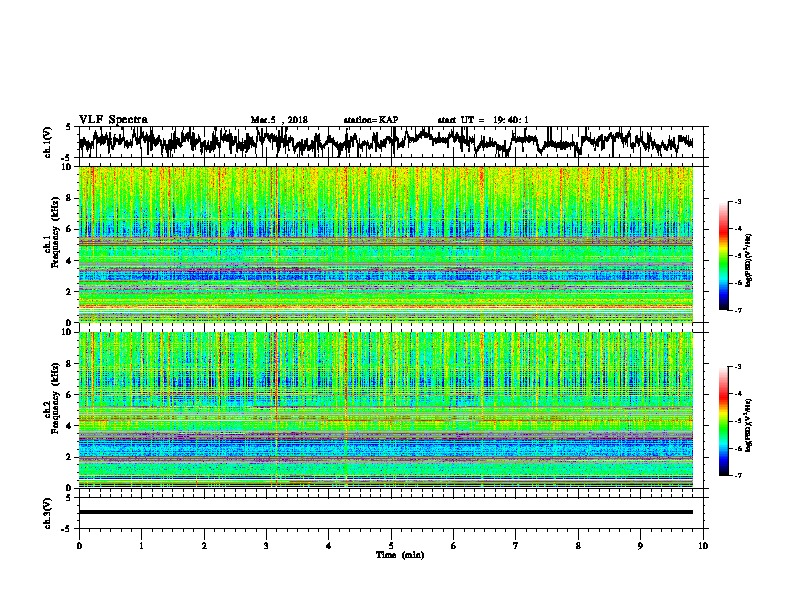Select the ch.2 colorbar log(PSD) label
Screen dimensions: 792x612
pyautogui.click(x=749, y=425)
